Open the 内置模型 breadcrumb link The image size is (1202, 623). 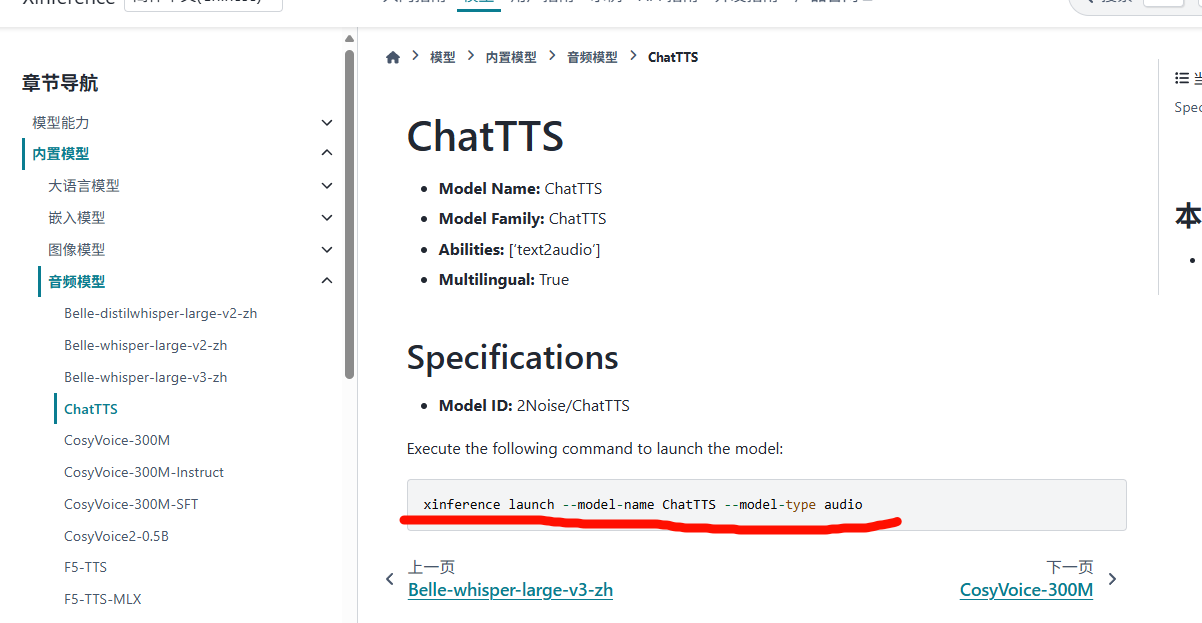[x=511, y=57]
